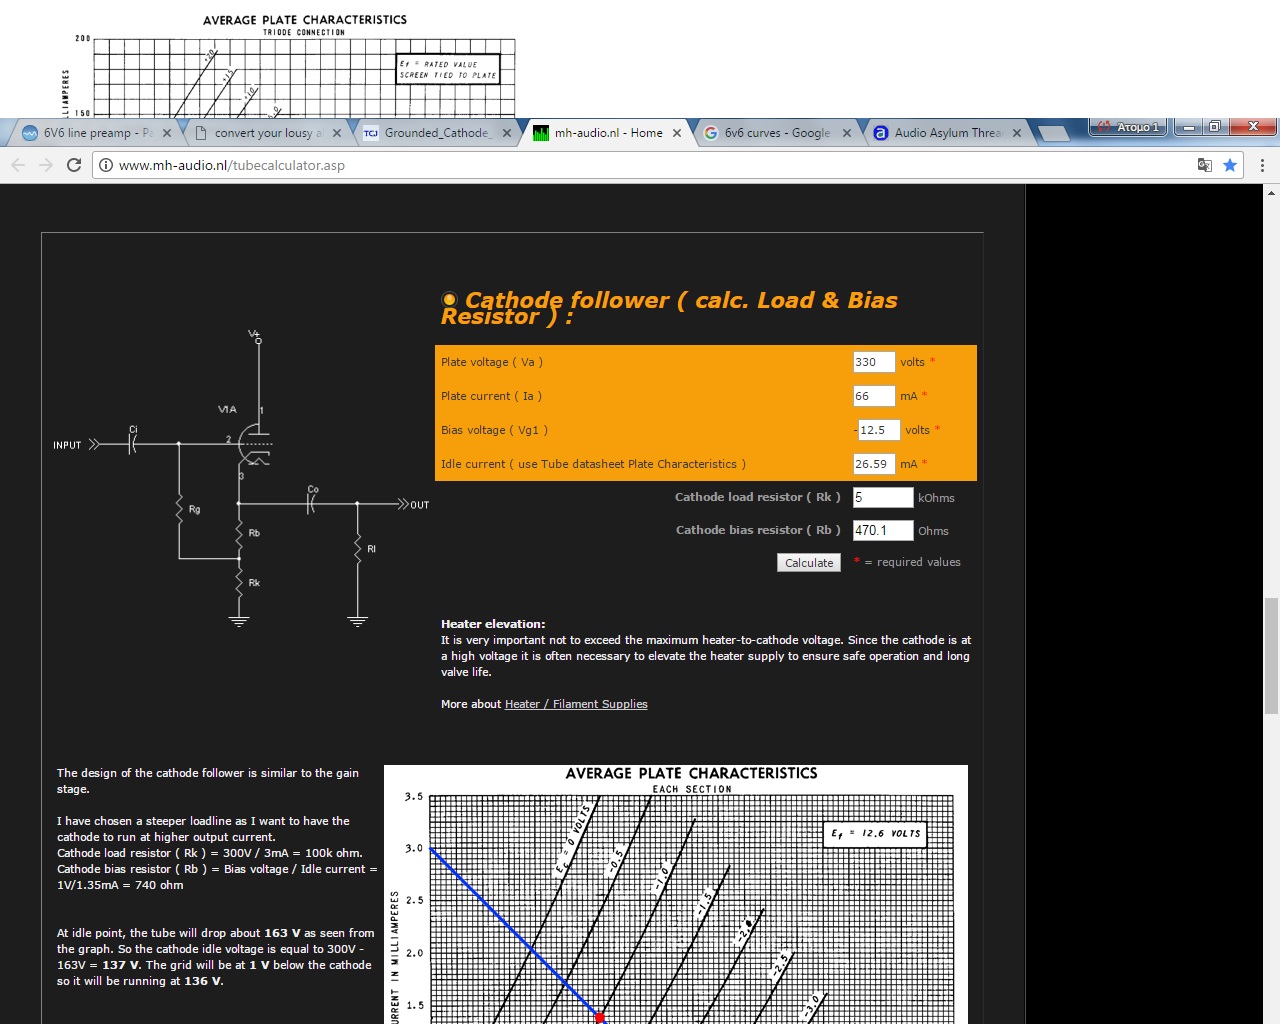Click the cathode follower circuit schematic
1280x1024 pixels.
240,478
